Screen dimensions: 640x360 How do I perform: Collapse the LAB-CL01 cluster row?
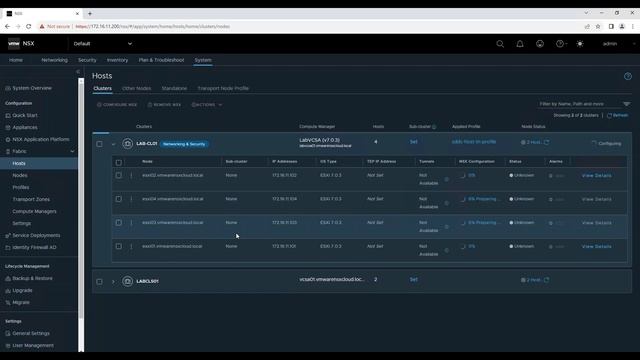113,144
